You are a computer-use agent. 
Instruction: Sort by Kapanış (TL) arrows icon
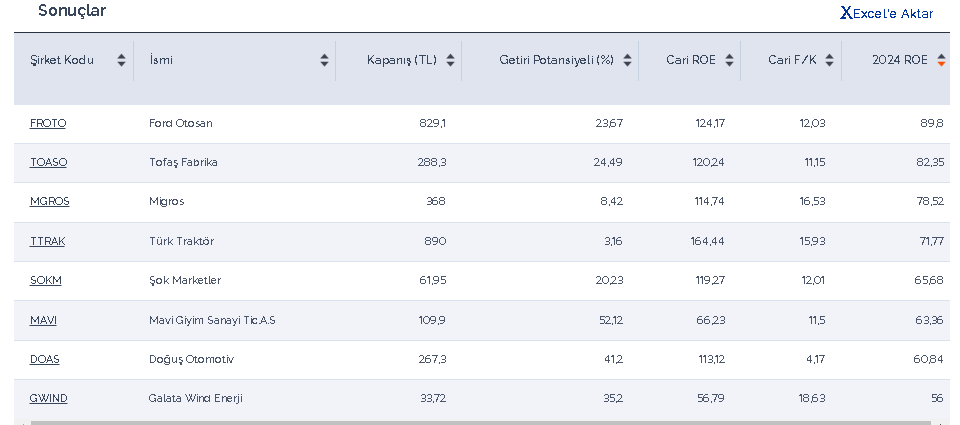coord(450,60)
